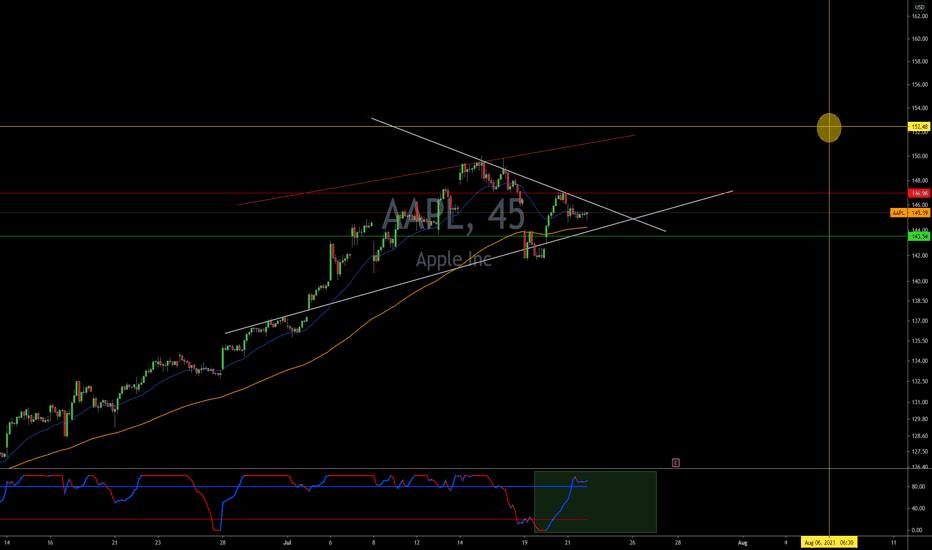
Task: Click the earnings E marker icon
Action: (676, 462)
